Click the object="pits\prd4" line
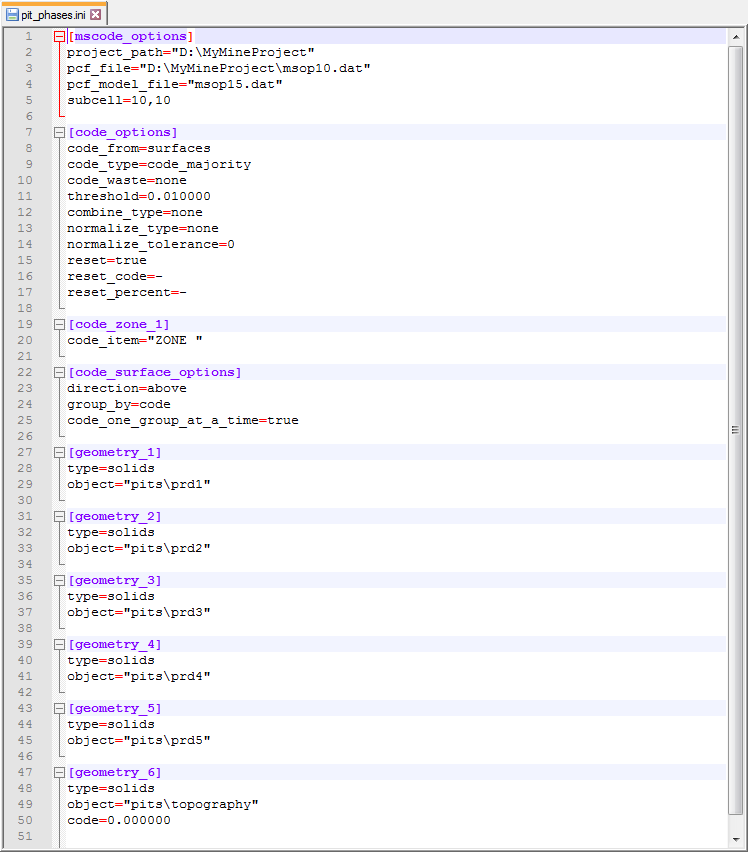This screenshot has height=852, width=748. click(x=139, y=676)
